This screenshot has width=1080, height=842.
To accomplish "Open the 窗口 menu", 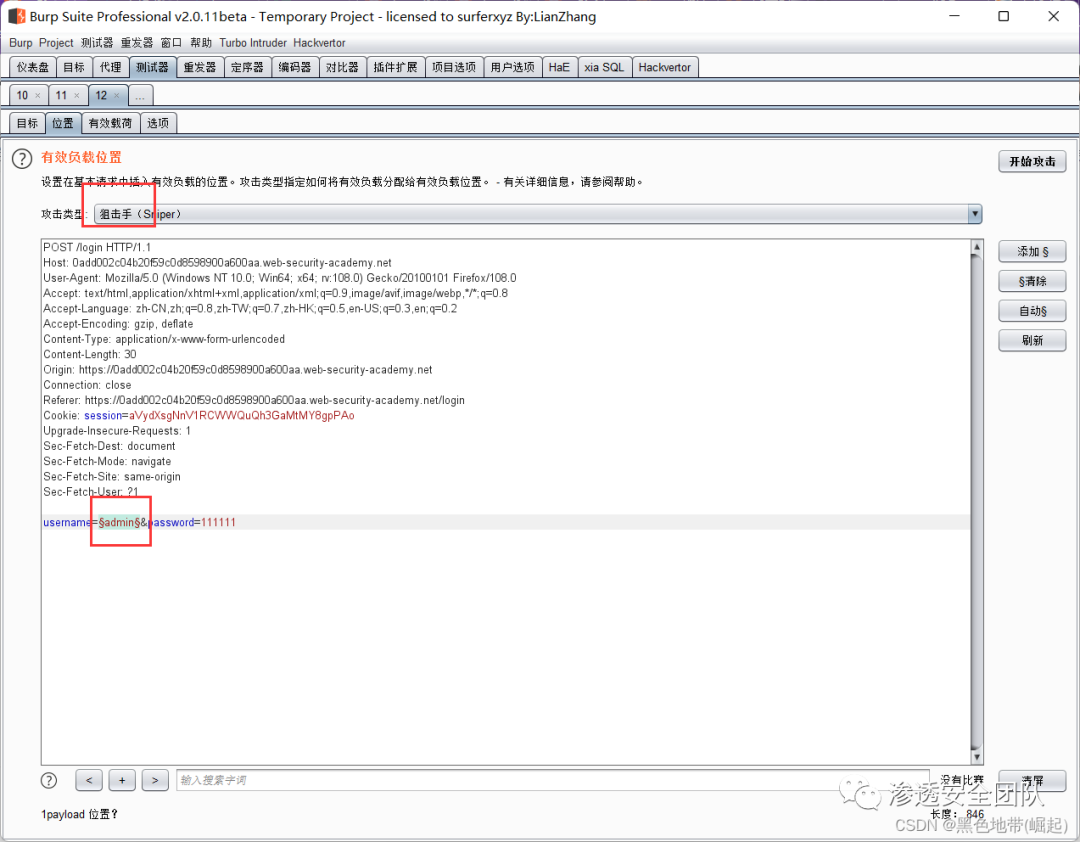I will [x=171, y=43].
